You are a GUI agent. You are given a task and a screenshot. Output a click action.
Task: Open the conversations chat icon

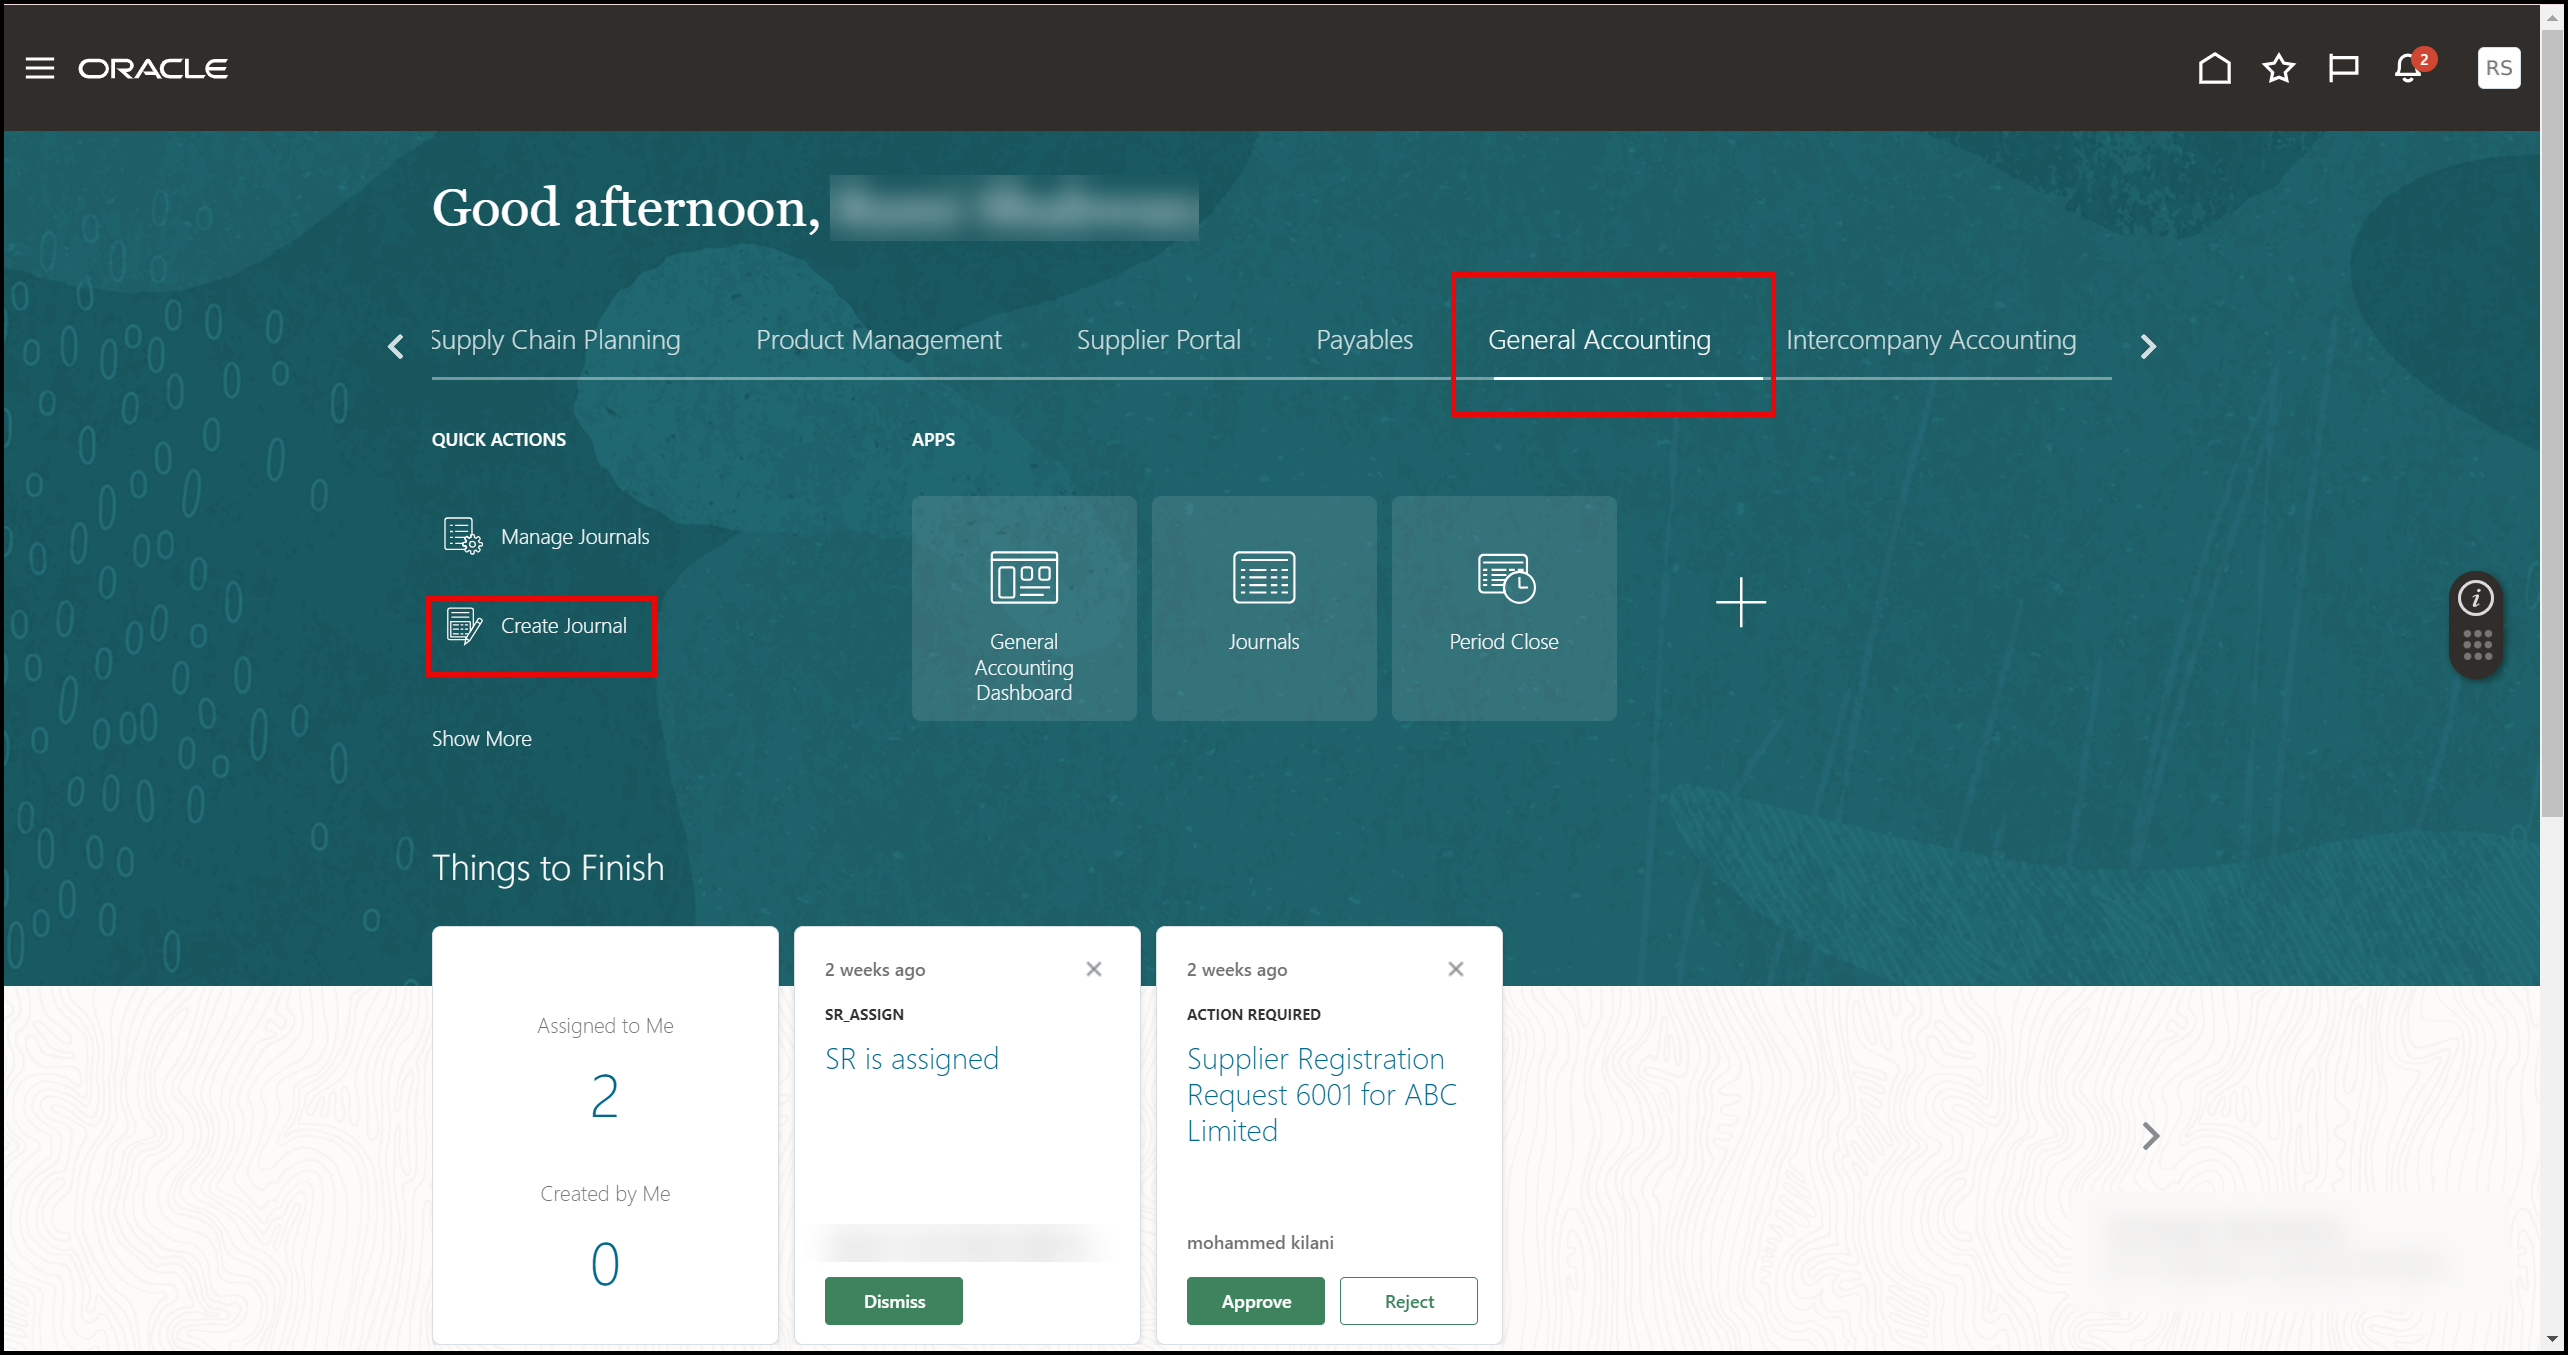pos(2343,68)
